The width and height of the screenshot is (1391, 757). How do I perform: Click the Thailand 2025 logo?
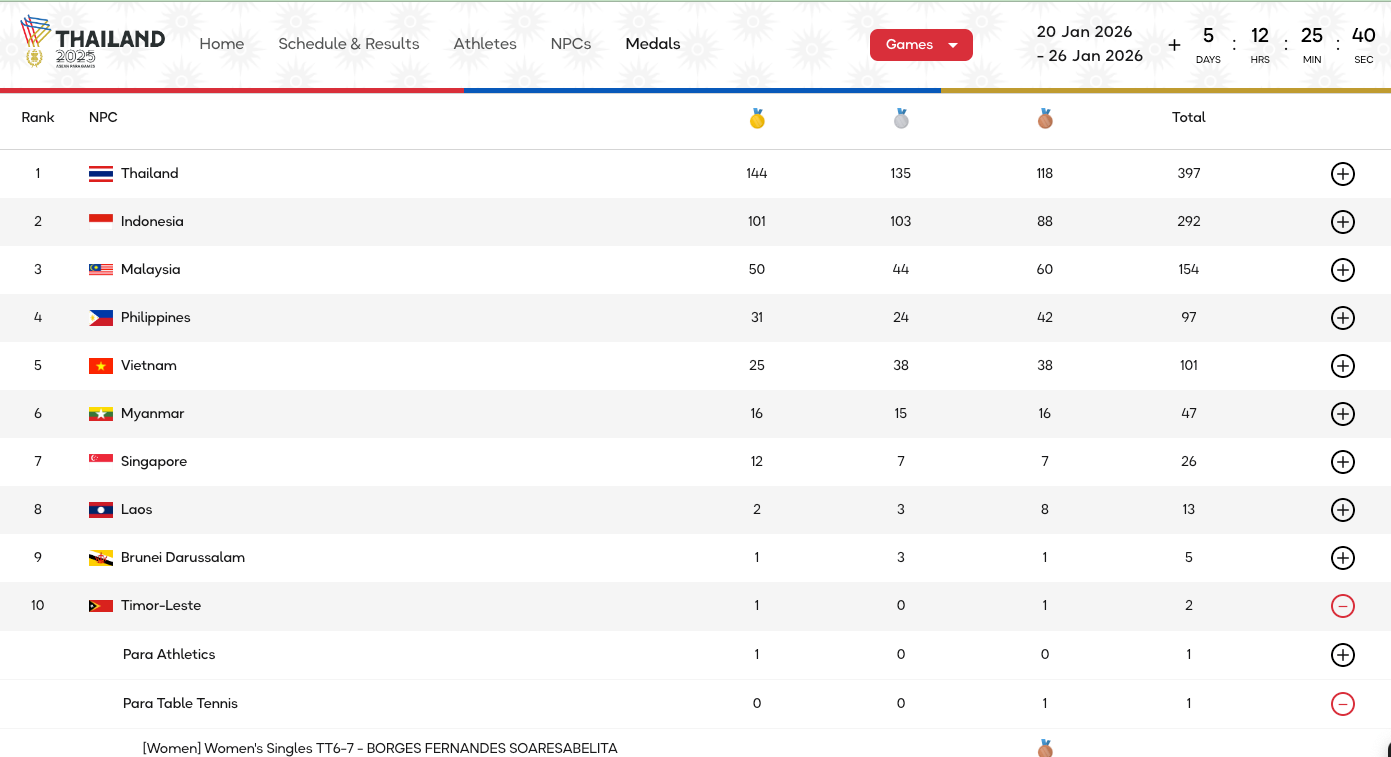[x=92, y=43]
